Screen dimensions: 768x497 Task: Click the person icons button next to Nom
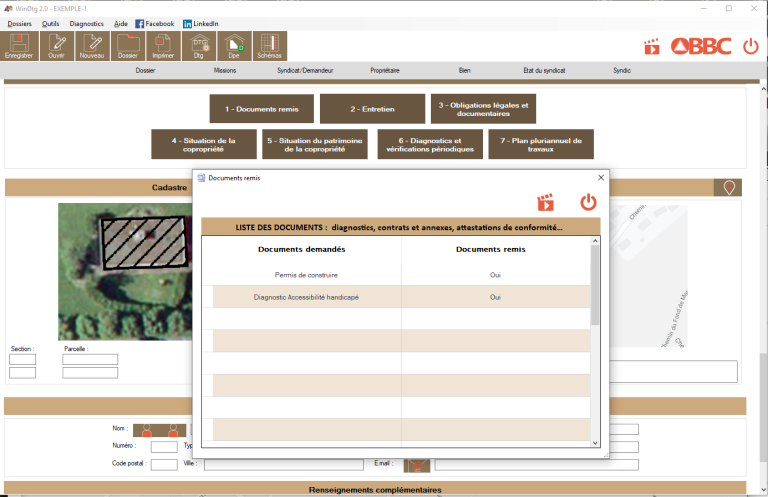pos(160,430)
